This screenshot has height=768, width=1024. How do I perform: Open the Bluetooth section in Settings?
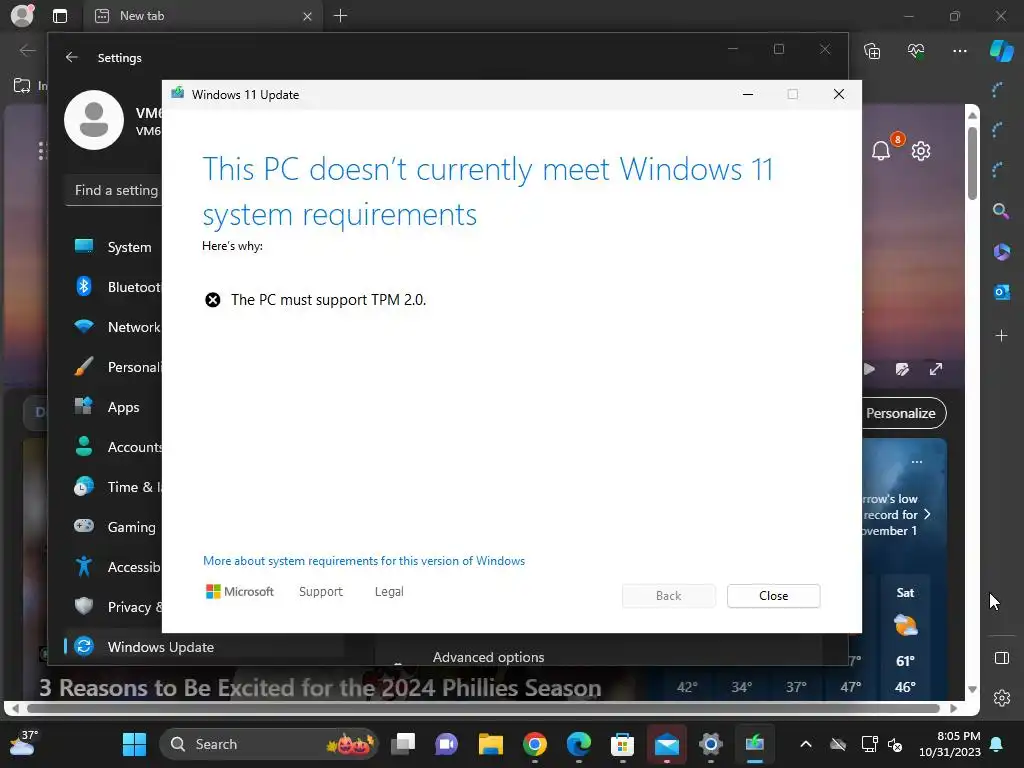coord(114,287)
